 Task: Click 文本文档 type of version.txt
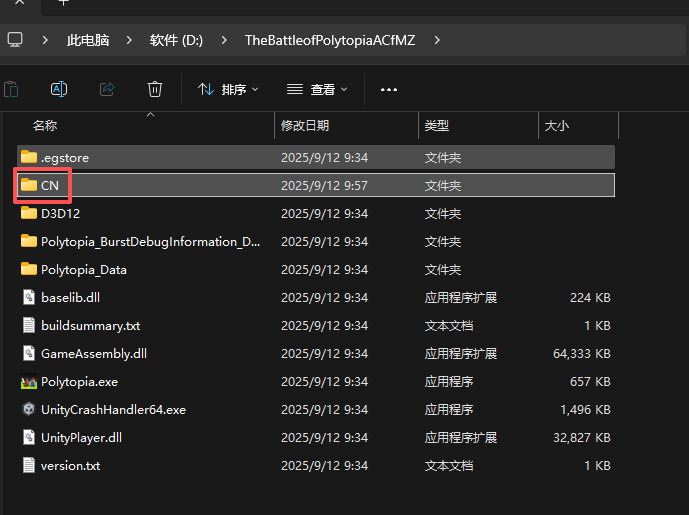pos(449,466)
